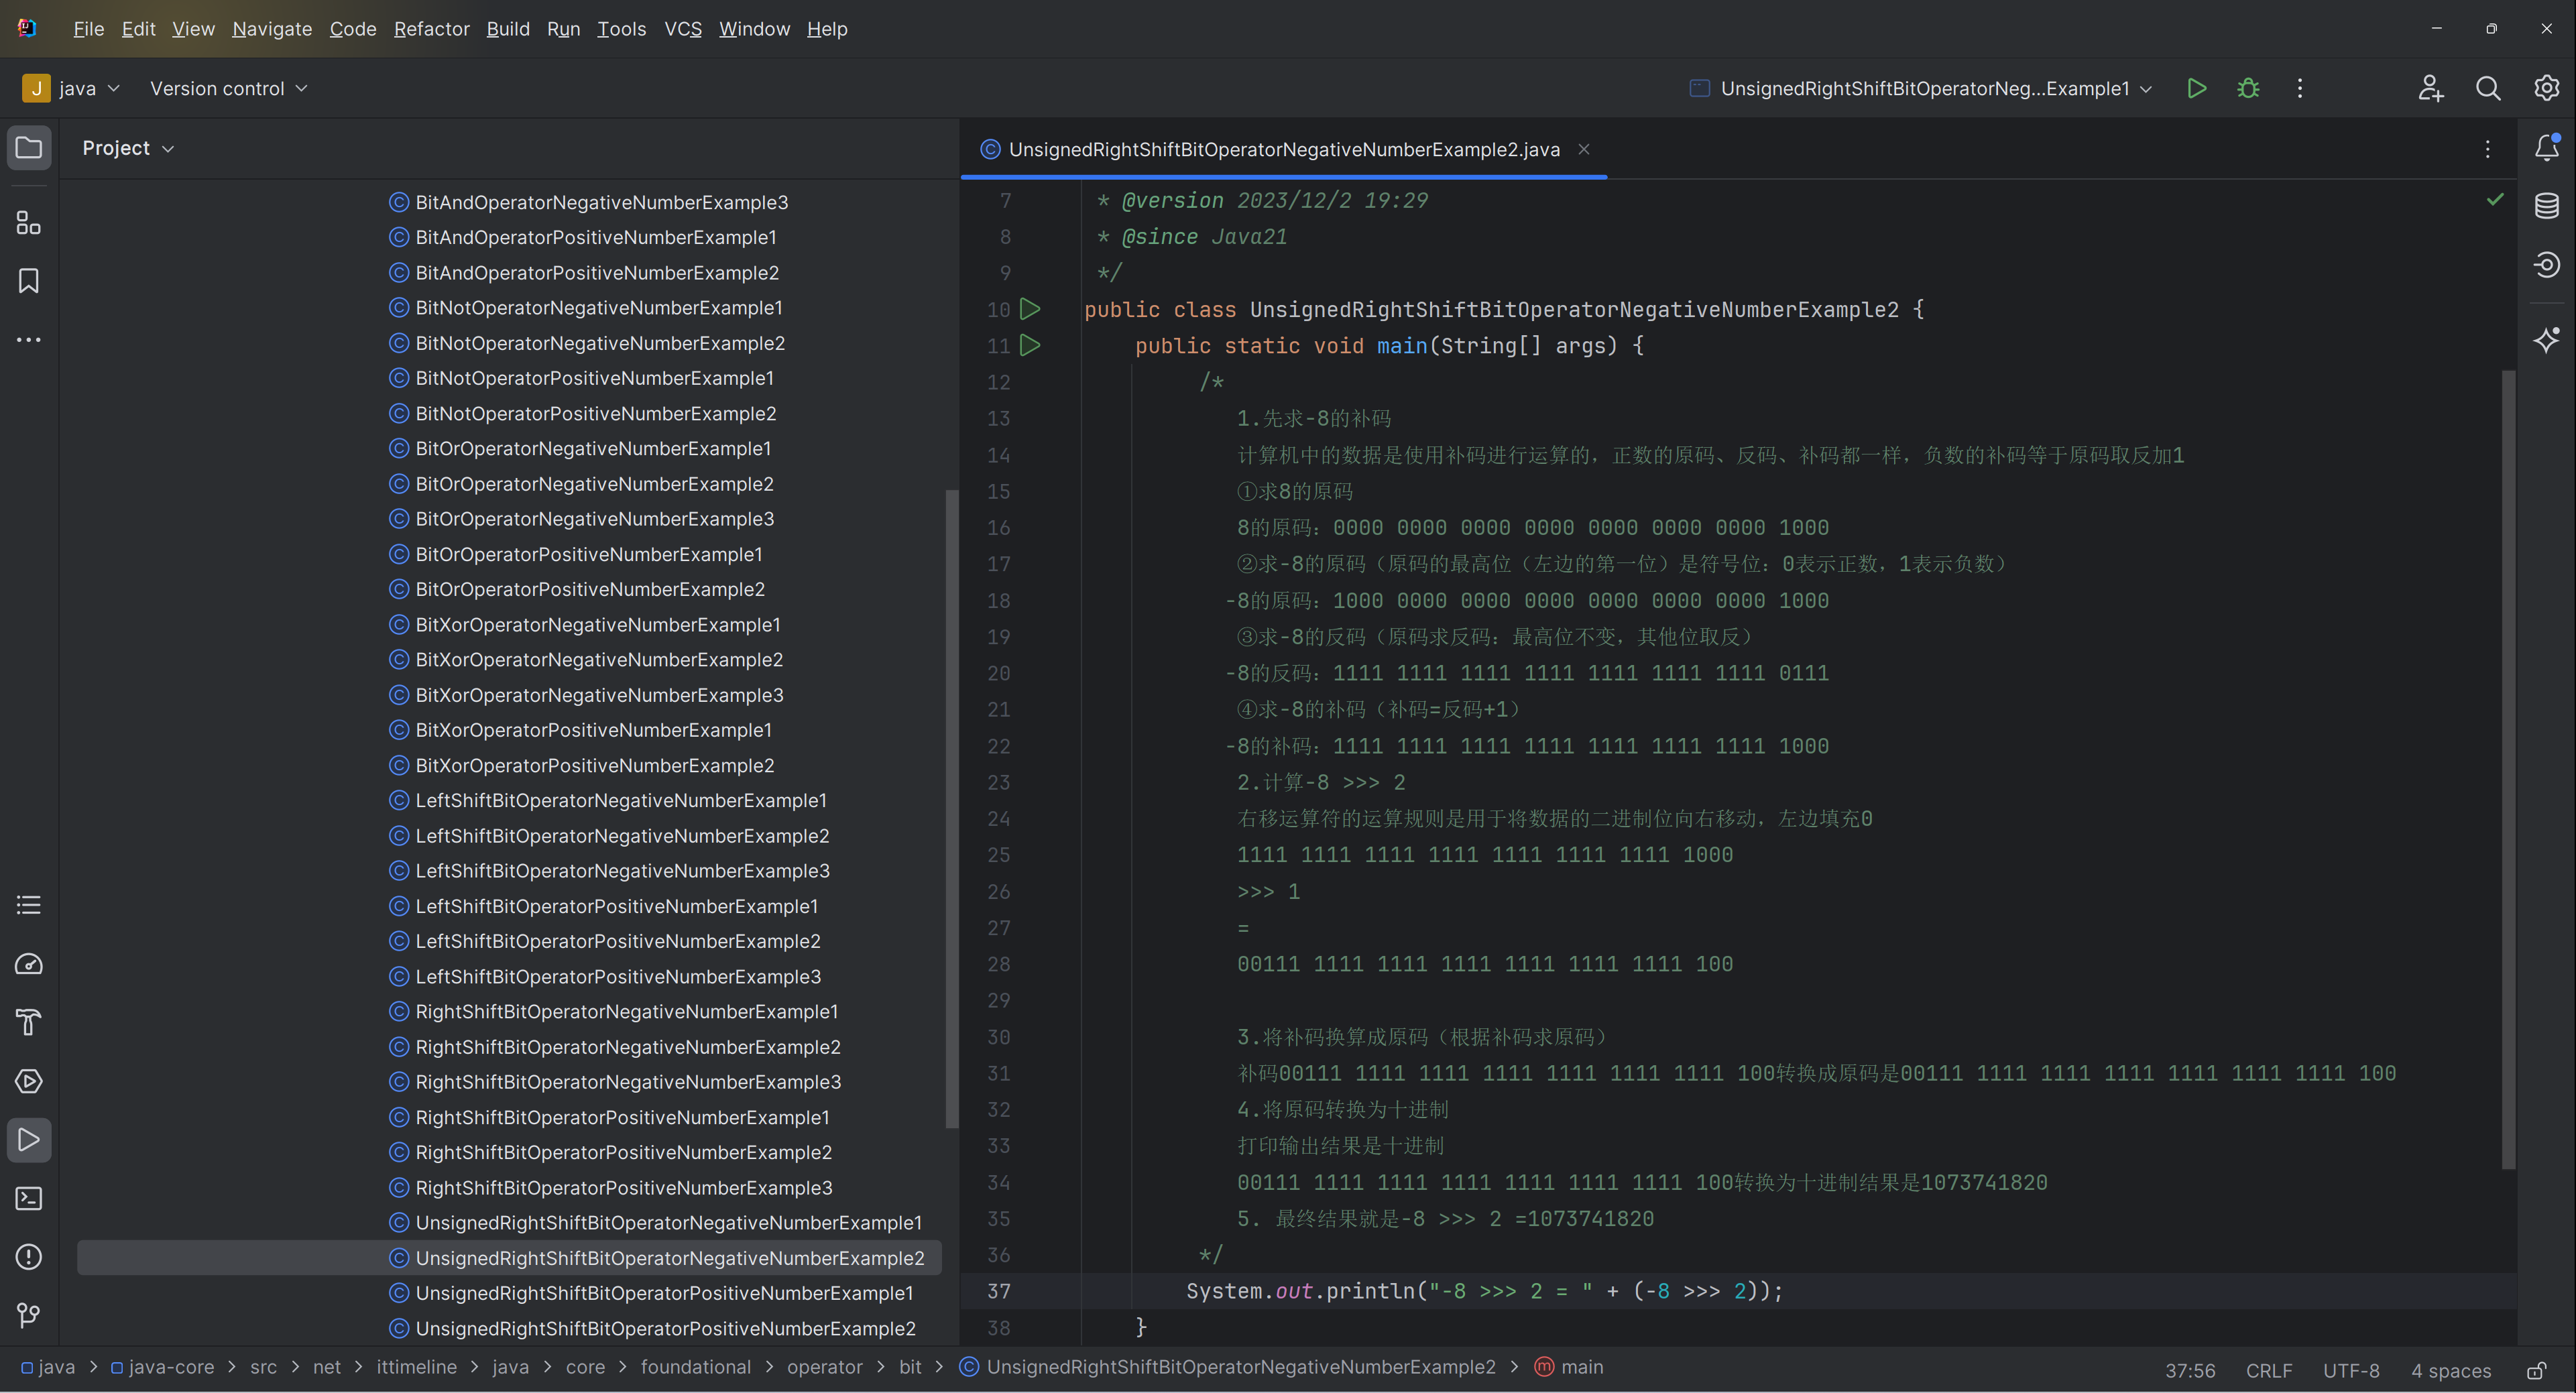Open the Database tool window
The image size is (2576, 1393).
[x=2547, y=206]
